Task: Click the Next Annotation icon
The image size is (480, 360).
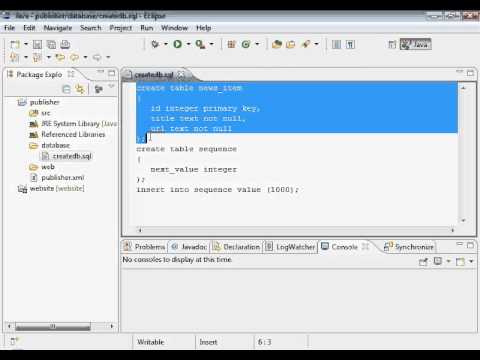Action: click(15, 57)
